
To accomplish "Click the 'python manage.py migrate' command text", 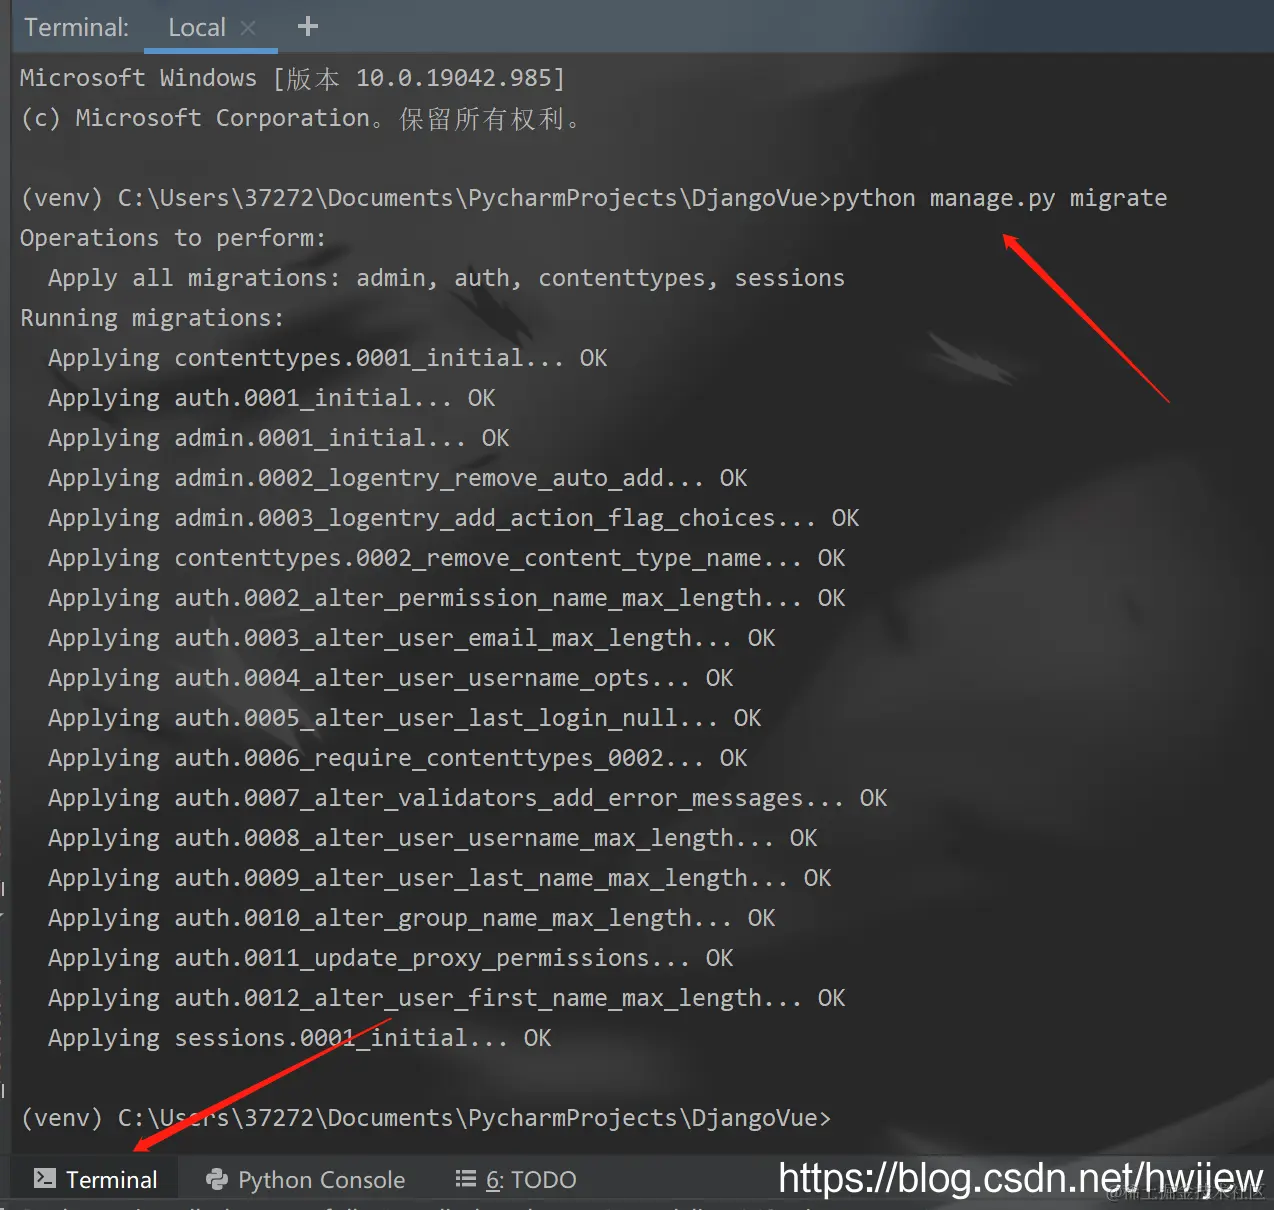I will (999, 198).
